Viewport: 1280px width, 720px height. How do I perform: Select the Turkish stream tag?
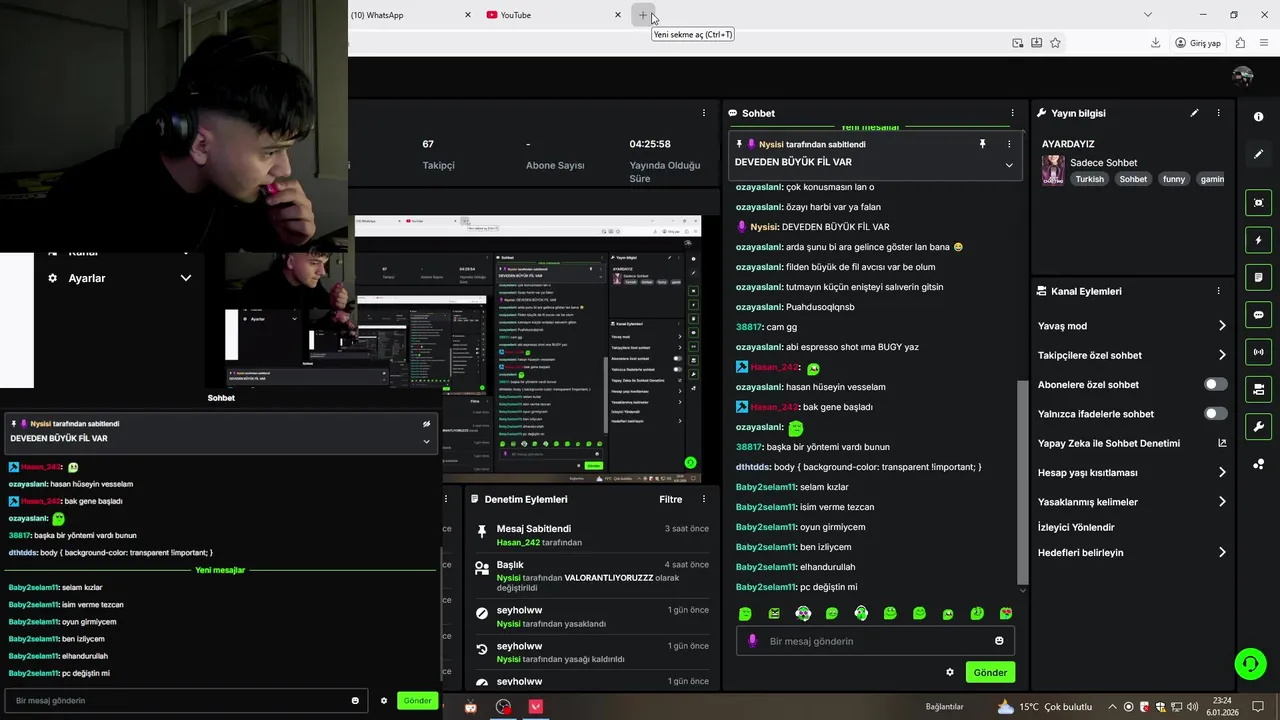1089,179
